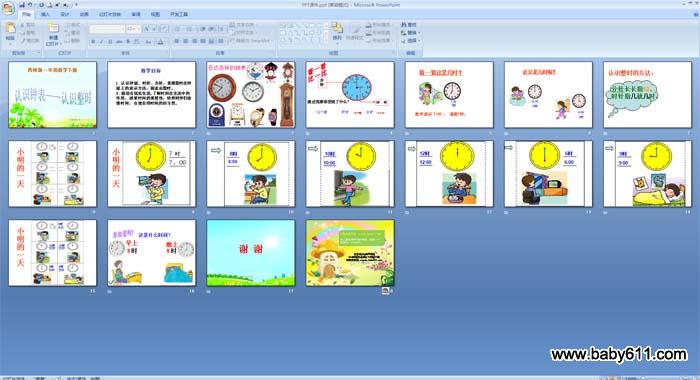Open the round Office button menu
This screenshot has width=700, height=380.
click(x=8, y=8)
